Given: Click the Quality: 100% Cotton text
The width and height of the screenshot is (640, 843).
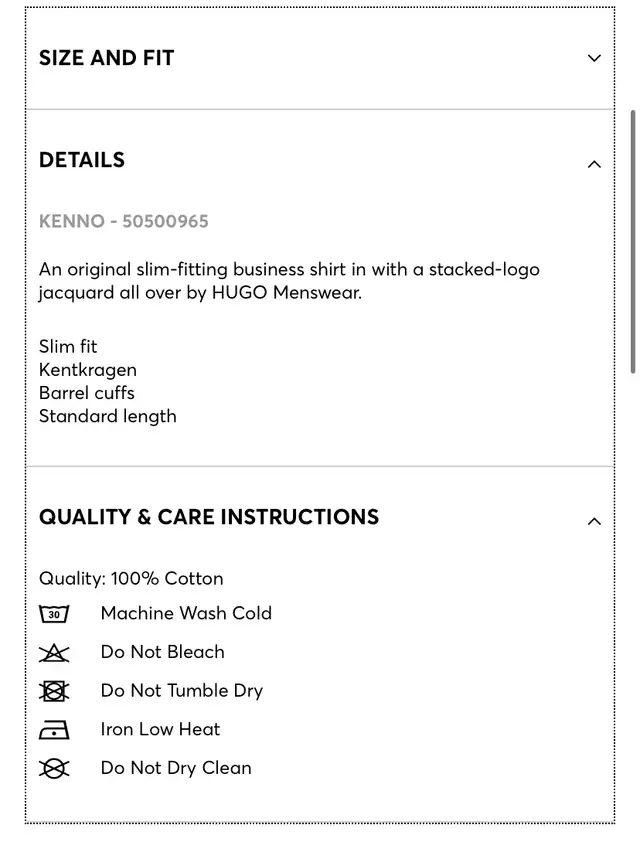Looking at the screenshot, I should (131, 579).
